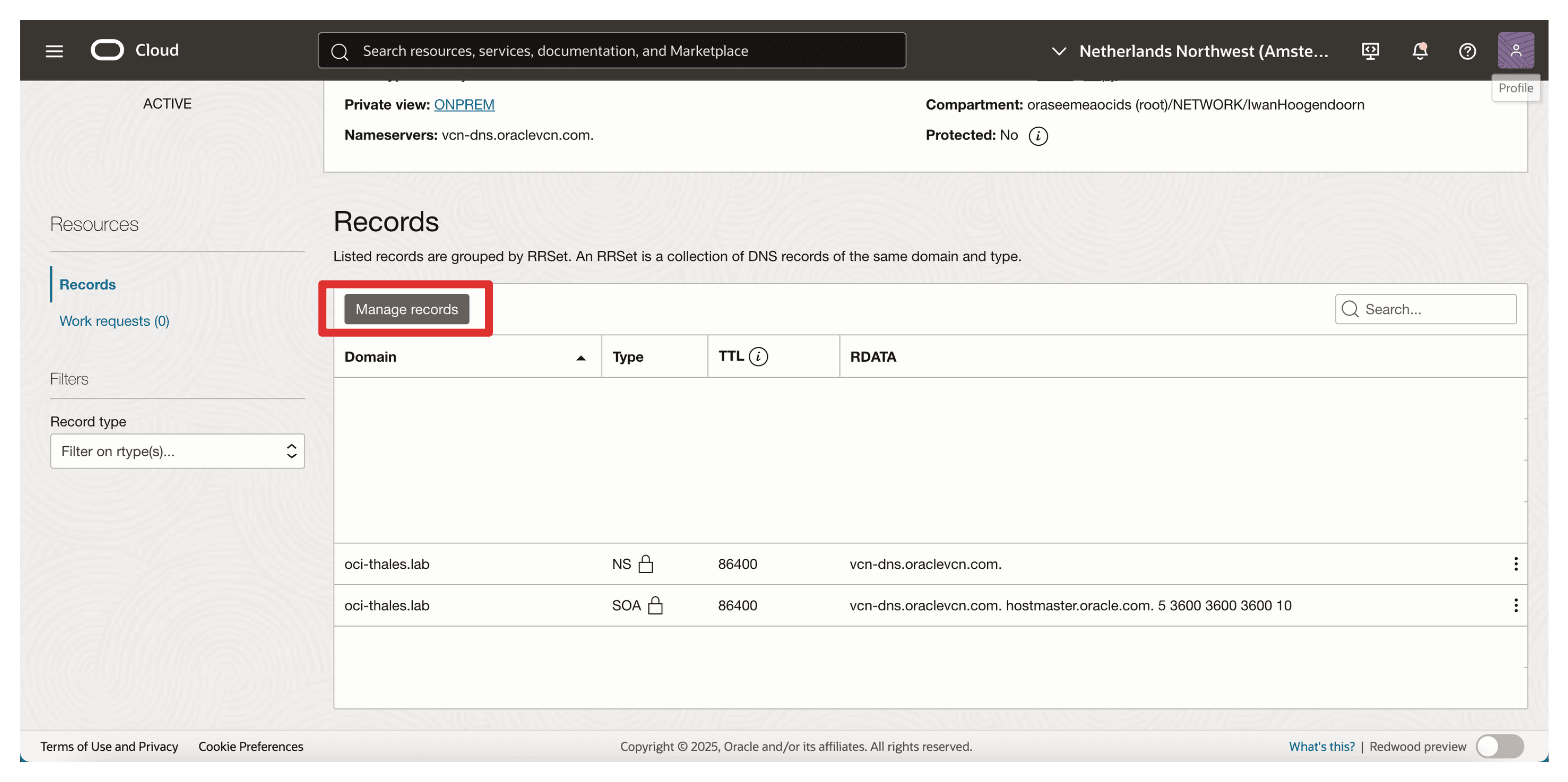Open the help question mark icon

tap(1467, 51)
